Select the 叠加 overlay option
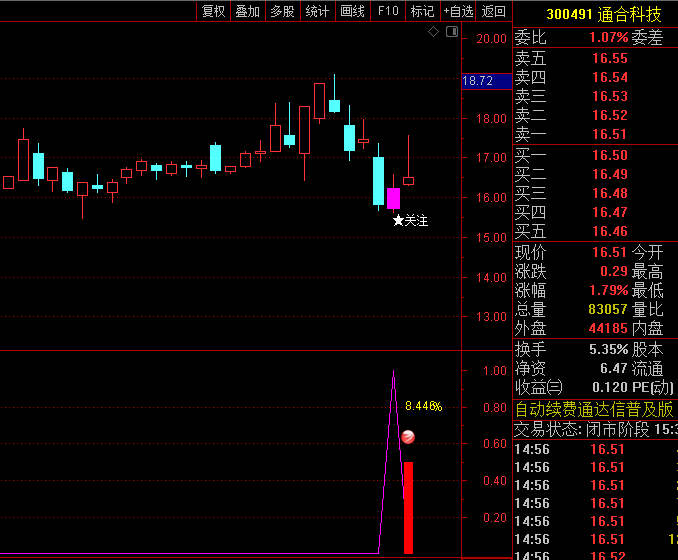 coord(248,11)
